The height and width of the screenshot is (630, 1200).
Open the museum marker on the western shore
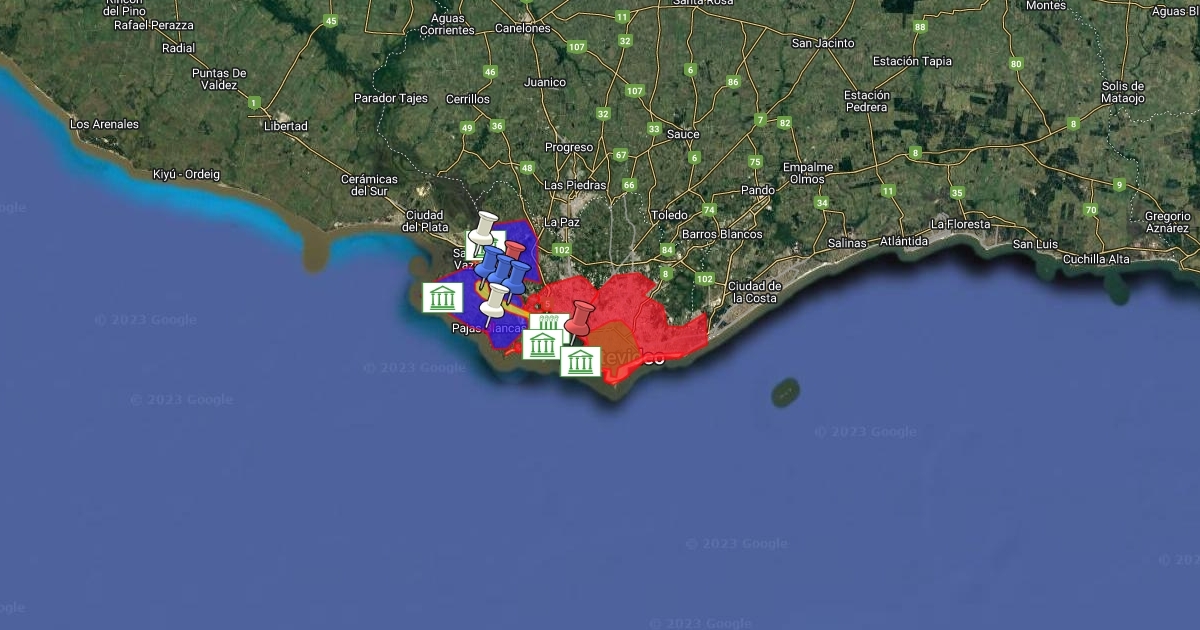pos(442,297)
